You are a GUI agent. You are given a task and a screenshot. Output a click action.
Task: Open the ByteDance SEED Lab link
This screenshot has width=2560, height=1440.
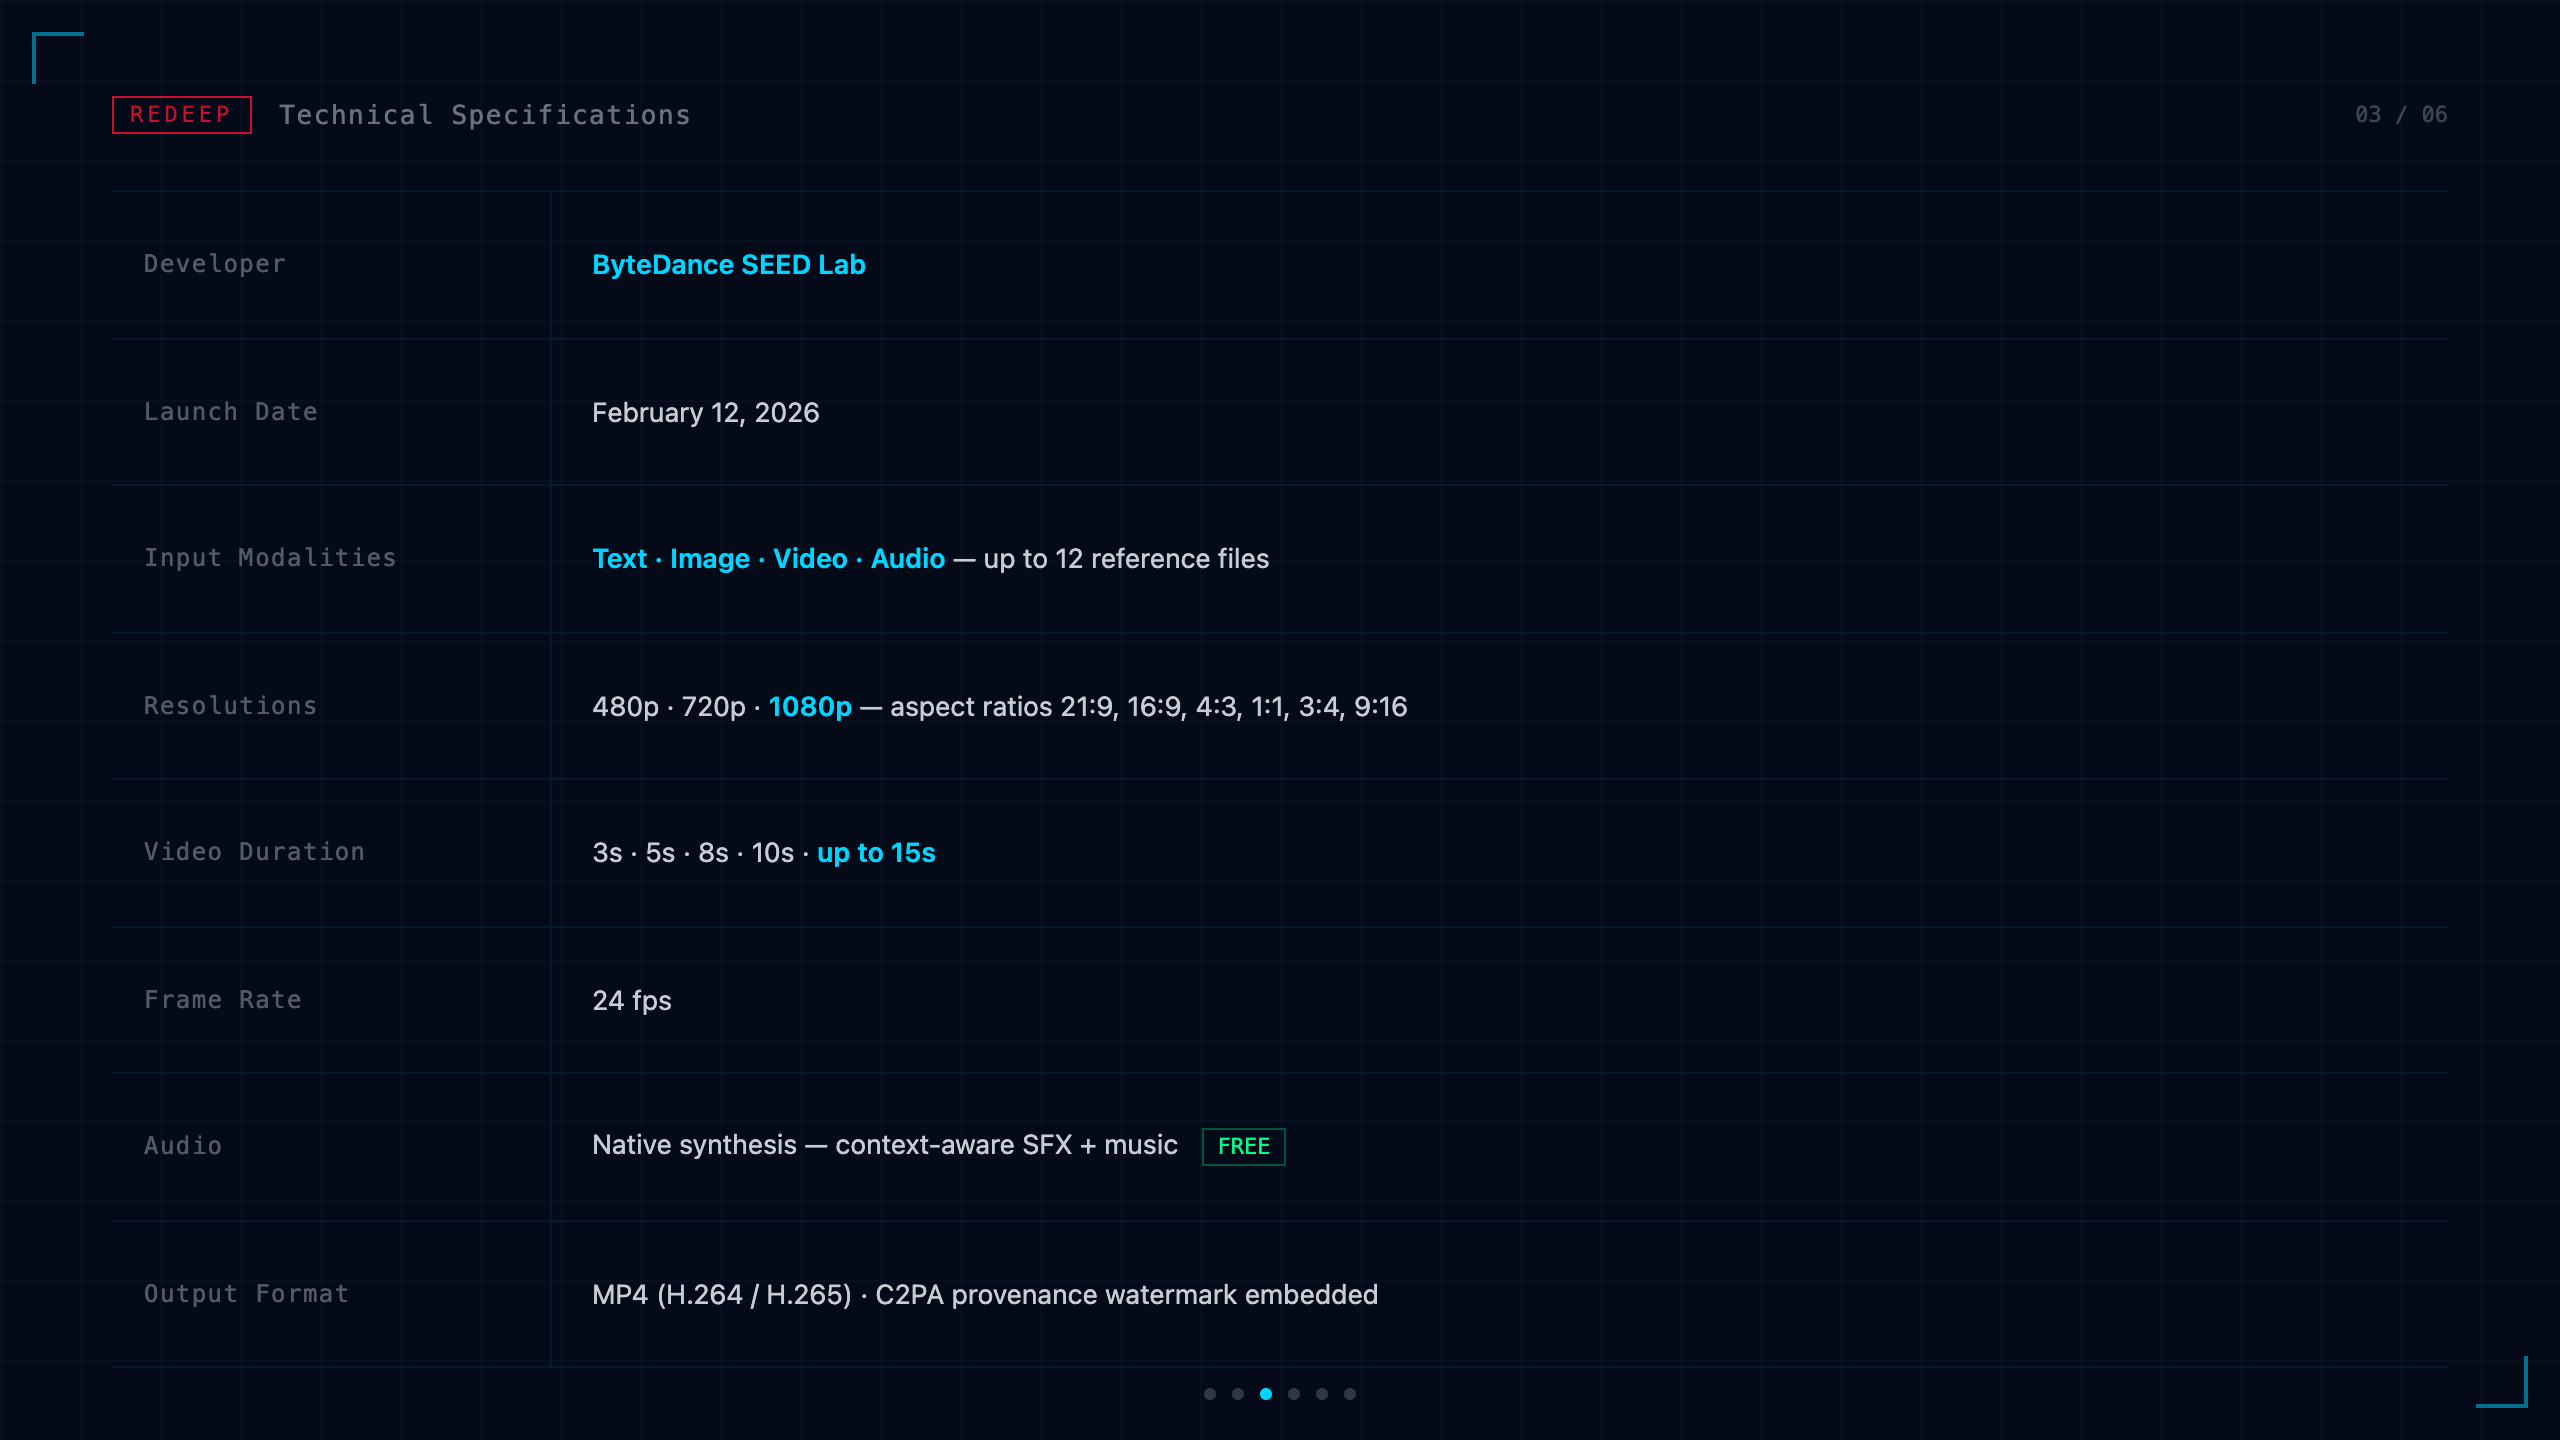pos(729,265)
